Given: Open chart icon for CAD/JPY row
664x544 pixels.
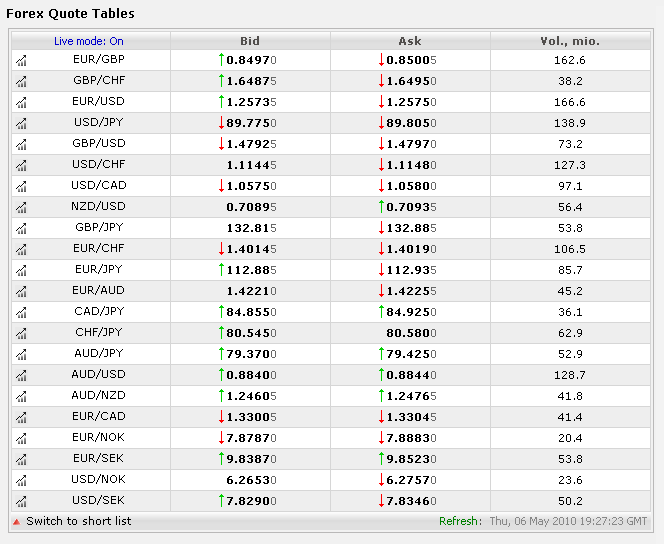Looking at the screenshot, I should coord(21,313).
